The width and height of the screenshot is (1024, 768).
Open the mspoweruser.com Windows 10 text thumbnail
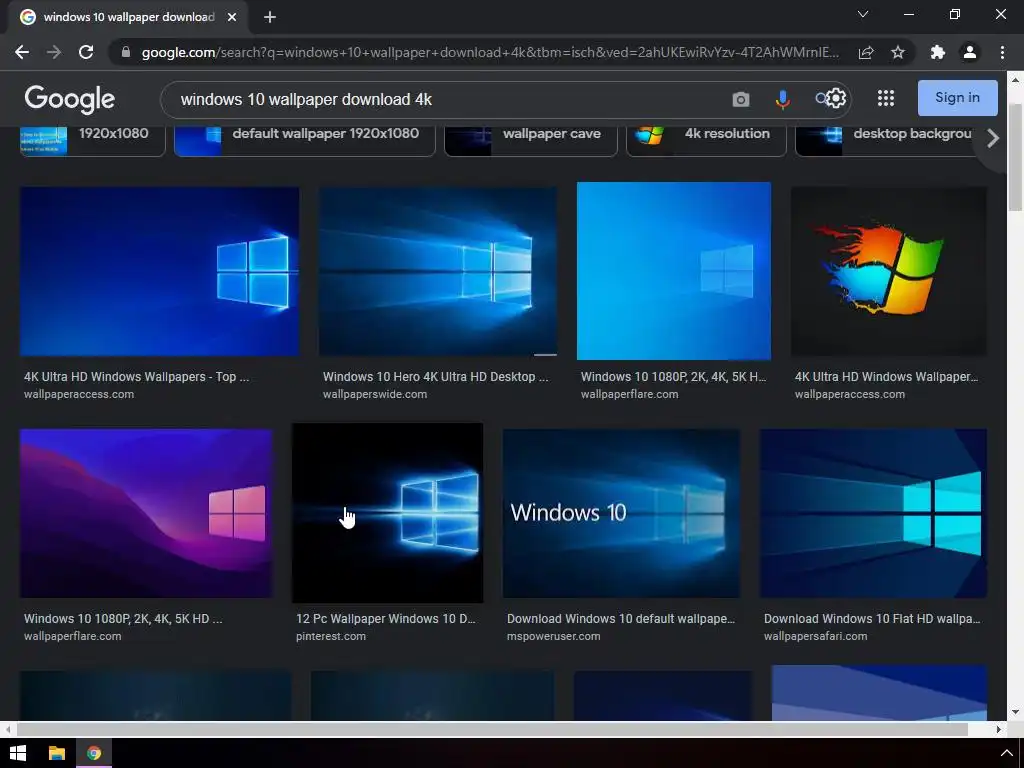tap(621, 513)
